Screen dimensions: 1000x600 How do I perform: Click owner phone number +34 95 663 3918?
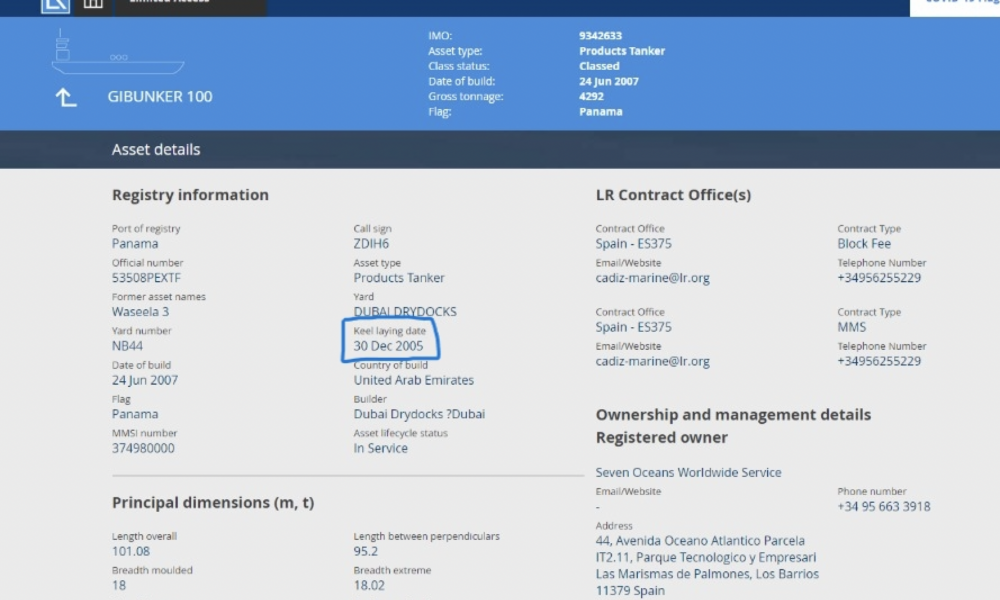(x=883, y=507)
